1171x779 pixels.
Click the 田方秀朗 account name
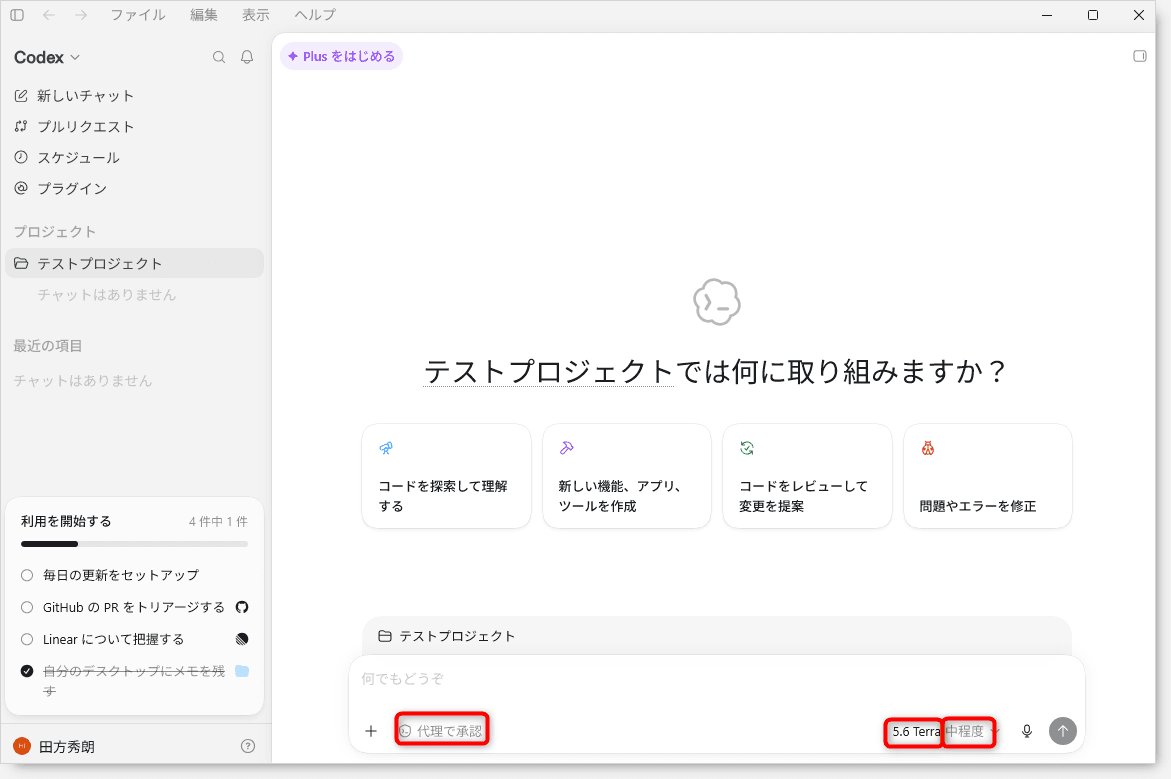coord(66,747)
